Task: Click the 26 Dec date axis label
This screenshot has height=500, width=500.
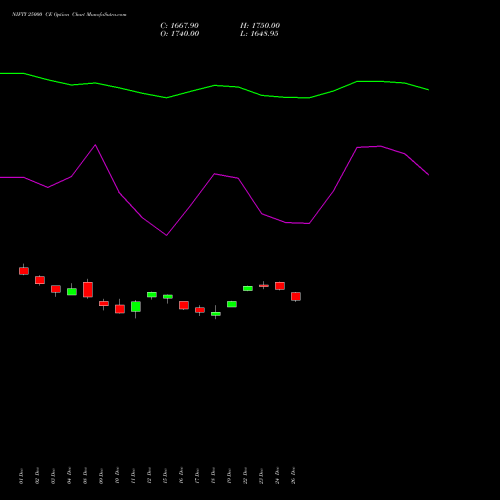Action: click(293, 476)
